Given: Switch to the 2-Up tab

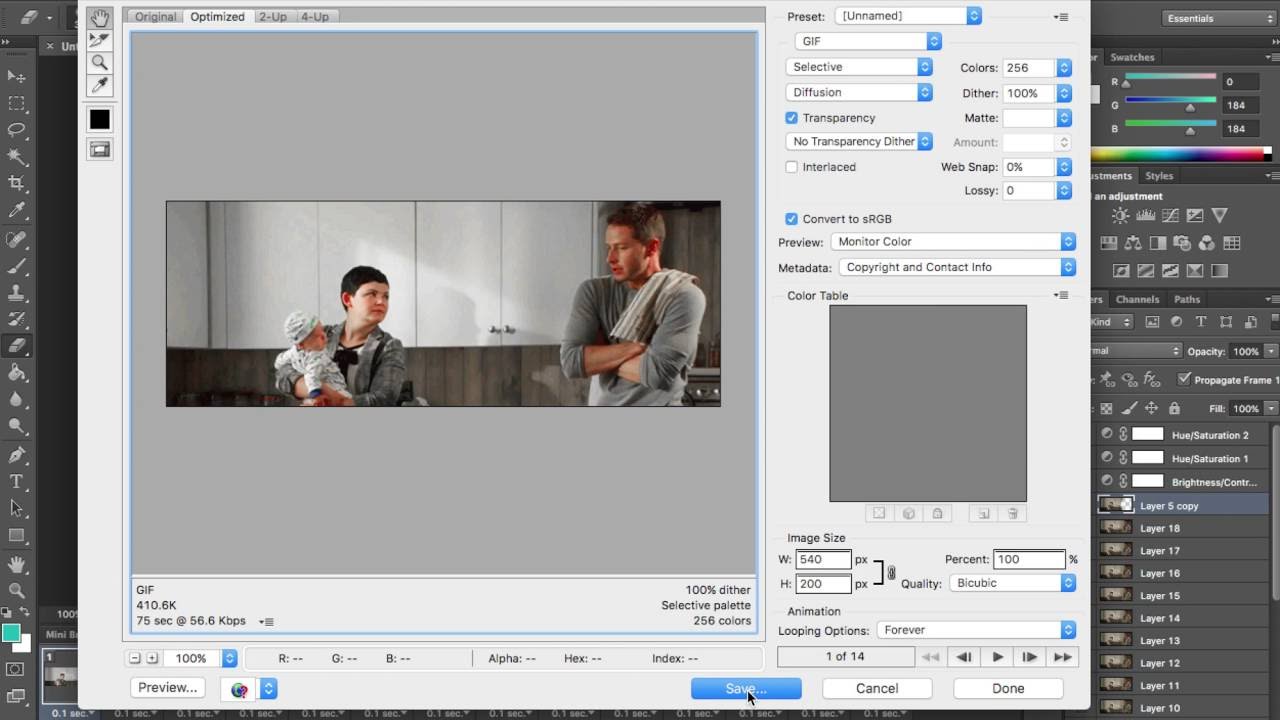Looking at the screenshot, I should [x=273, y=17].
